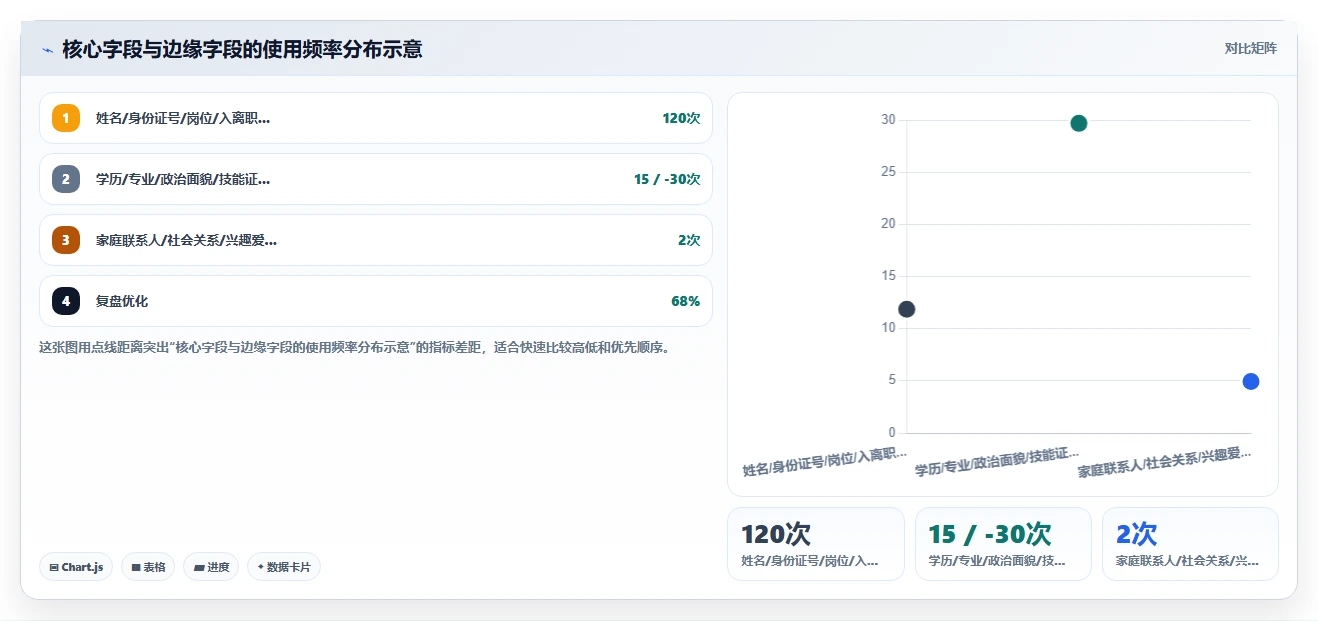Click the header icon beside the card title
Image resolution: width=1318 pixels, height=621 pixels.
pos(47,50)
